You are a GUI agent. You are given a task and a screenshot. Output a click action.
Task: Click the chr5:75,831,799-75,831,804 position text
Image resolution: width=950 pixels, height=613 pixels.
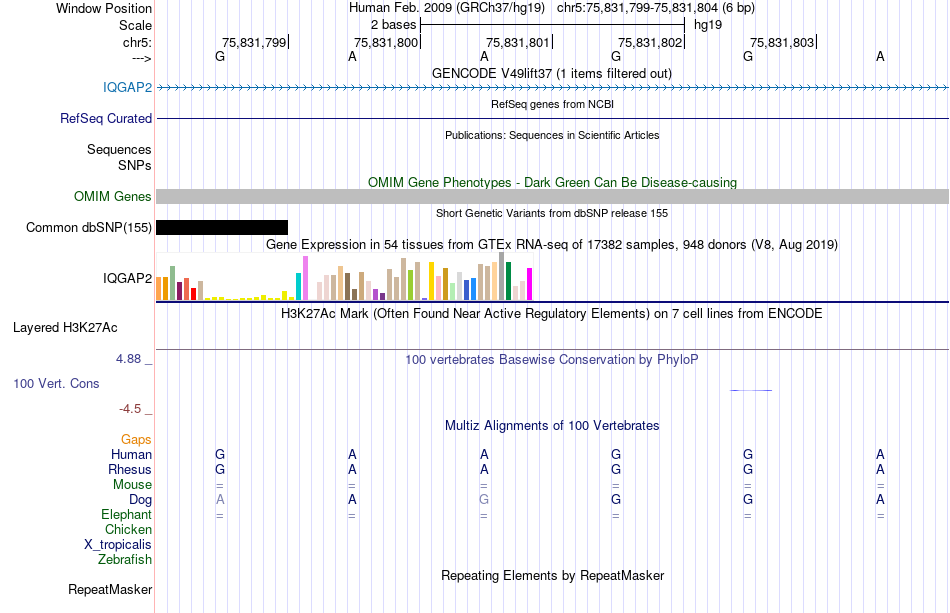(637, 8)
